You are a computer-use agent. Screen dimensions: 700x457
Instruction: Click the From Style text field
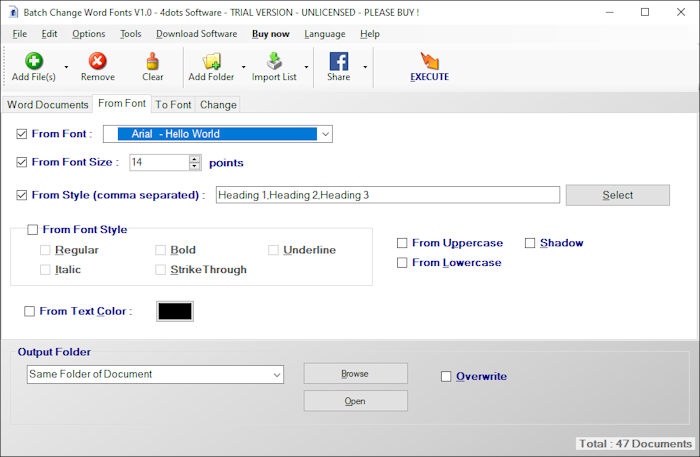tap(388, 195)
